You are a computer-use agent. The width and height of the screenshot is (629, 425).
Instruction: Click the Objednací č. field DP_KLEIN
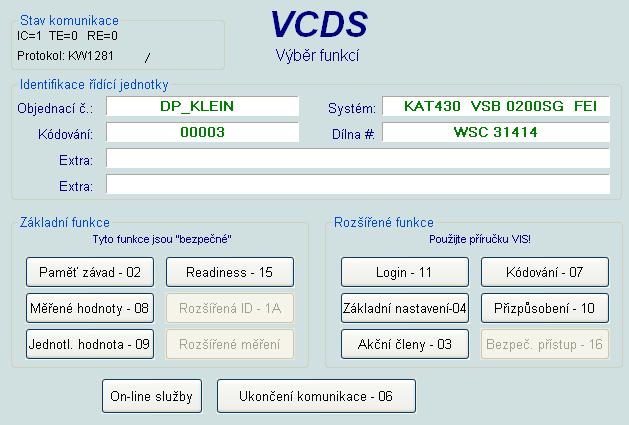pos(203,106)
